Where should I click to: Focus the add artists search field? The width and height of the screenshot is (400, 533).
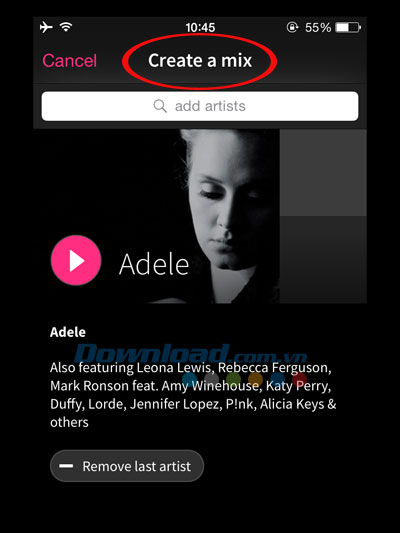click(200, 106)
